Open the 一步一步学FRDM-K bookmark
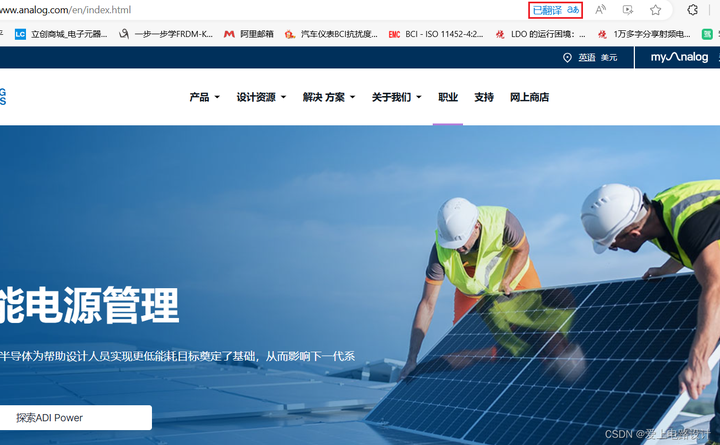Viewport: 720px width, 445px height. pyautogui.click(x=166, y=34)
